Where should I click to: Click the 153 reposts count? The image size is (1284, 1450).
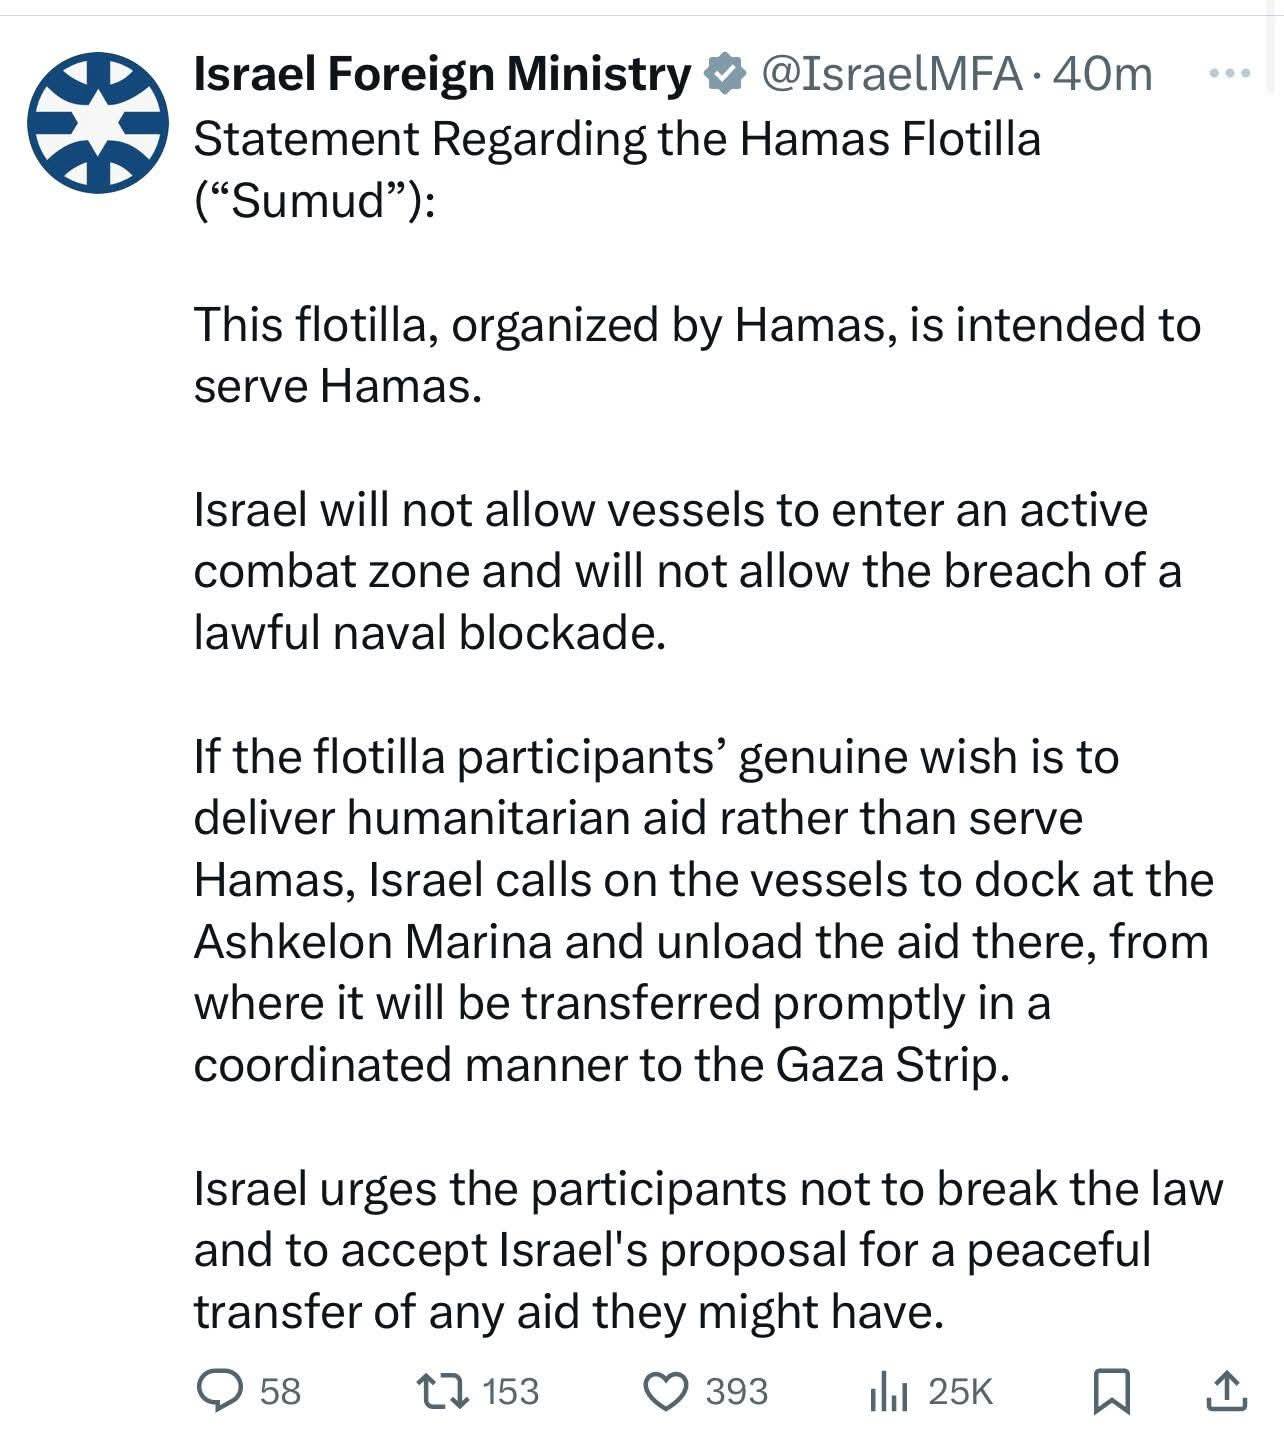pos(511,1391)
